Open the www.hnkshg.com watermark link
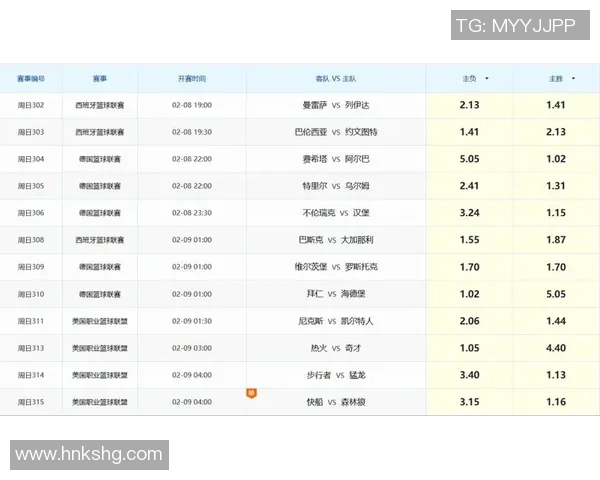The width and height of the screenshot is (600, 480). (89, 454)
